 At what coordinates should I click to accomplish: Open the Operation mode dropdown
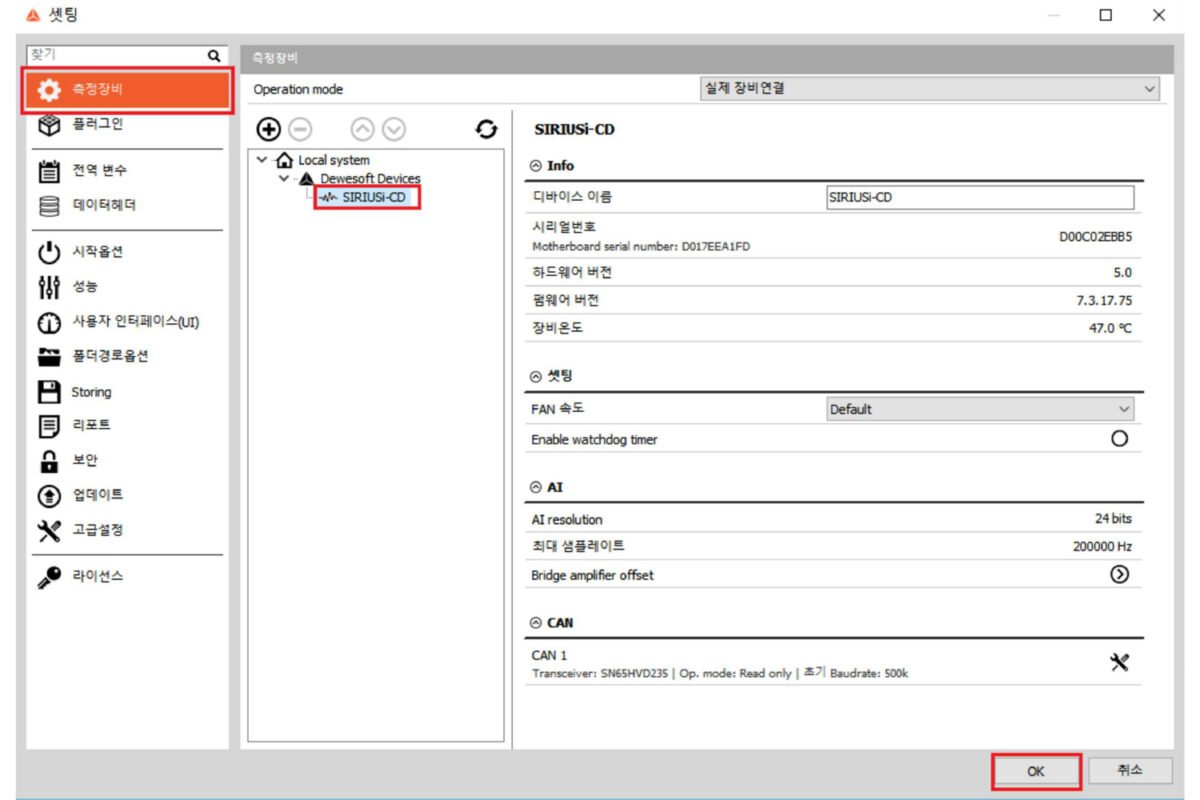(929, 88)
